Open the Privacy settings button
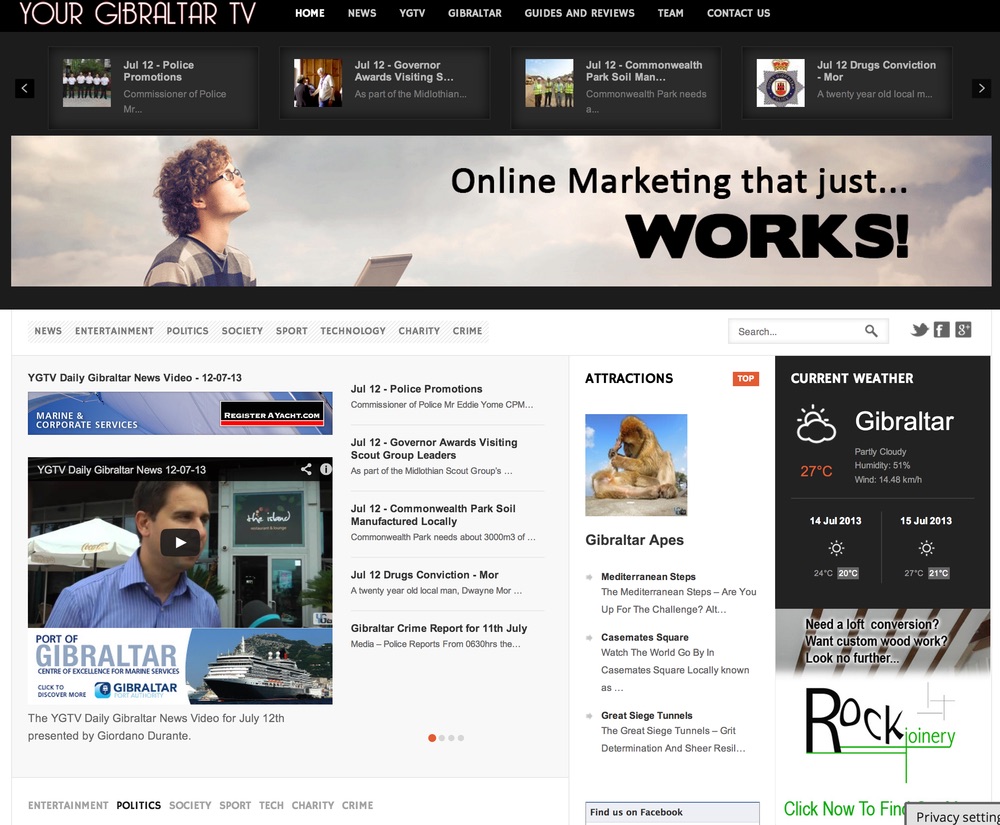Screen dimensions: 1000x825 (953, 815)
